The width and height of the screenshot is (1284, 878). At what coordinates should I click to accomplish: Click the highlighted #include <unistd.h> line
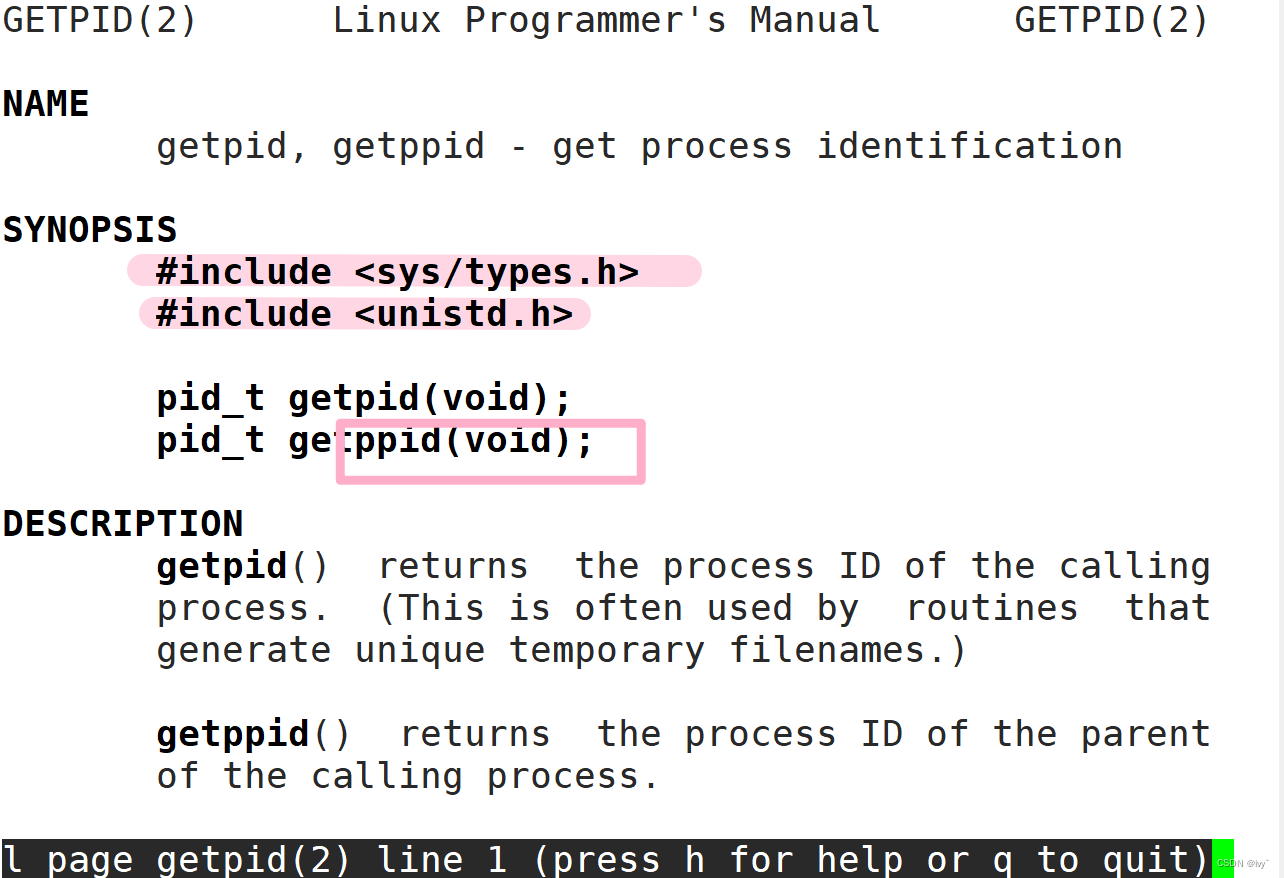(x=364, y=314)
